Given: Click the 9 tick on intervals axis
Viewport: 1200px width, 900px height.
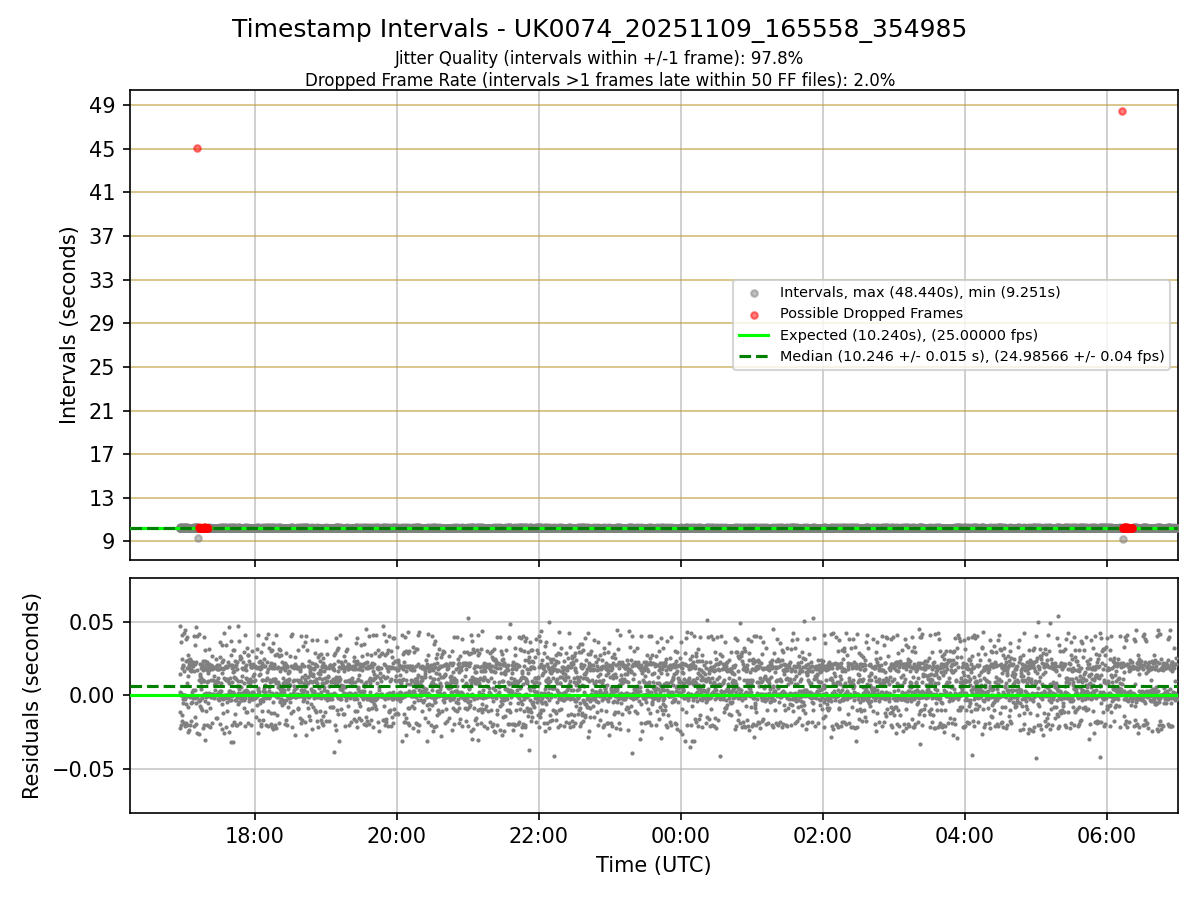Looking at the screenshot, I should tap(110, 541).
